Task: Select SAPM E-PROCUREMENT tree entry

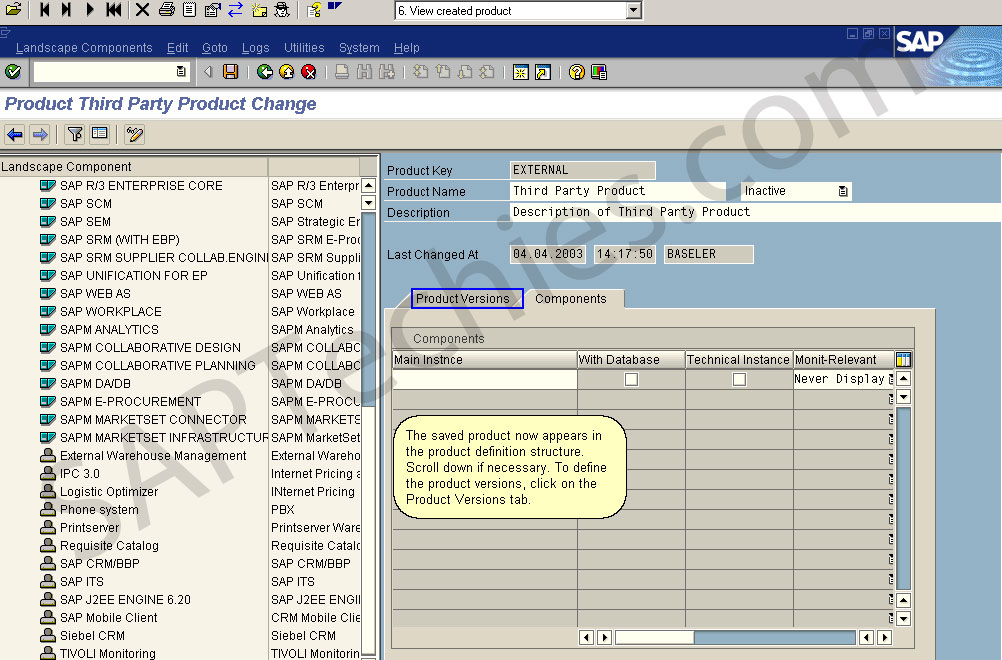Action: click(130, 402)
